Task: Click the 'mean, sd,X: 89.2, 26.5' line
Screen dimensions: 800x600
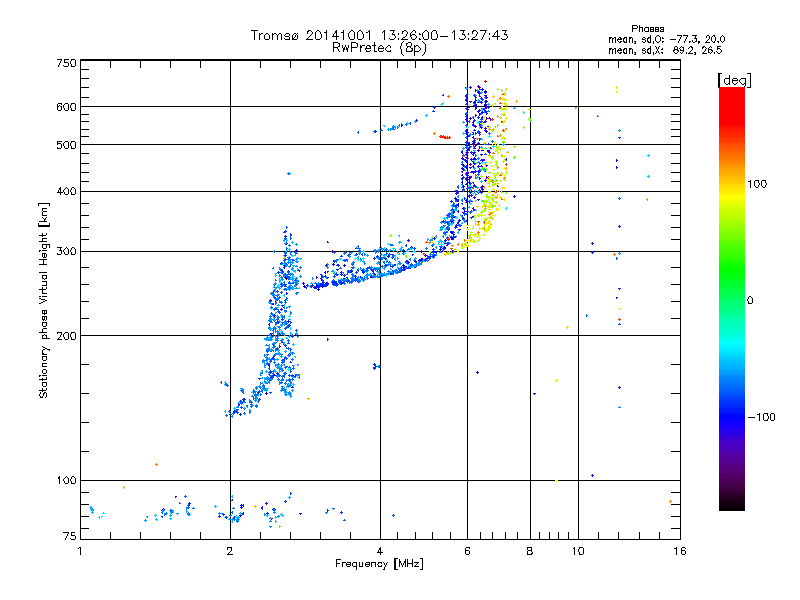Action: [x=665, y=50]
